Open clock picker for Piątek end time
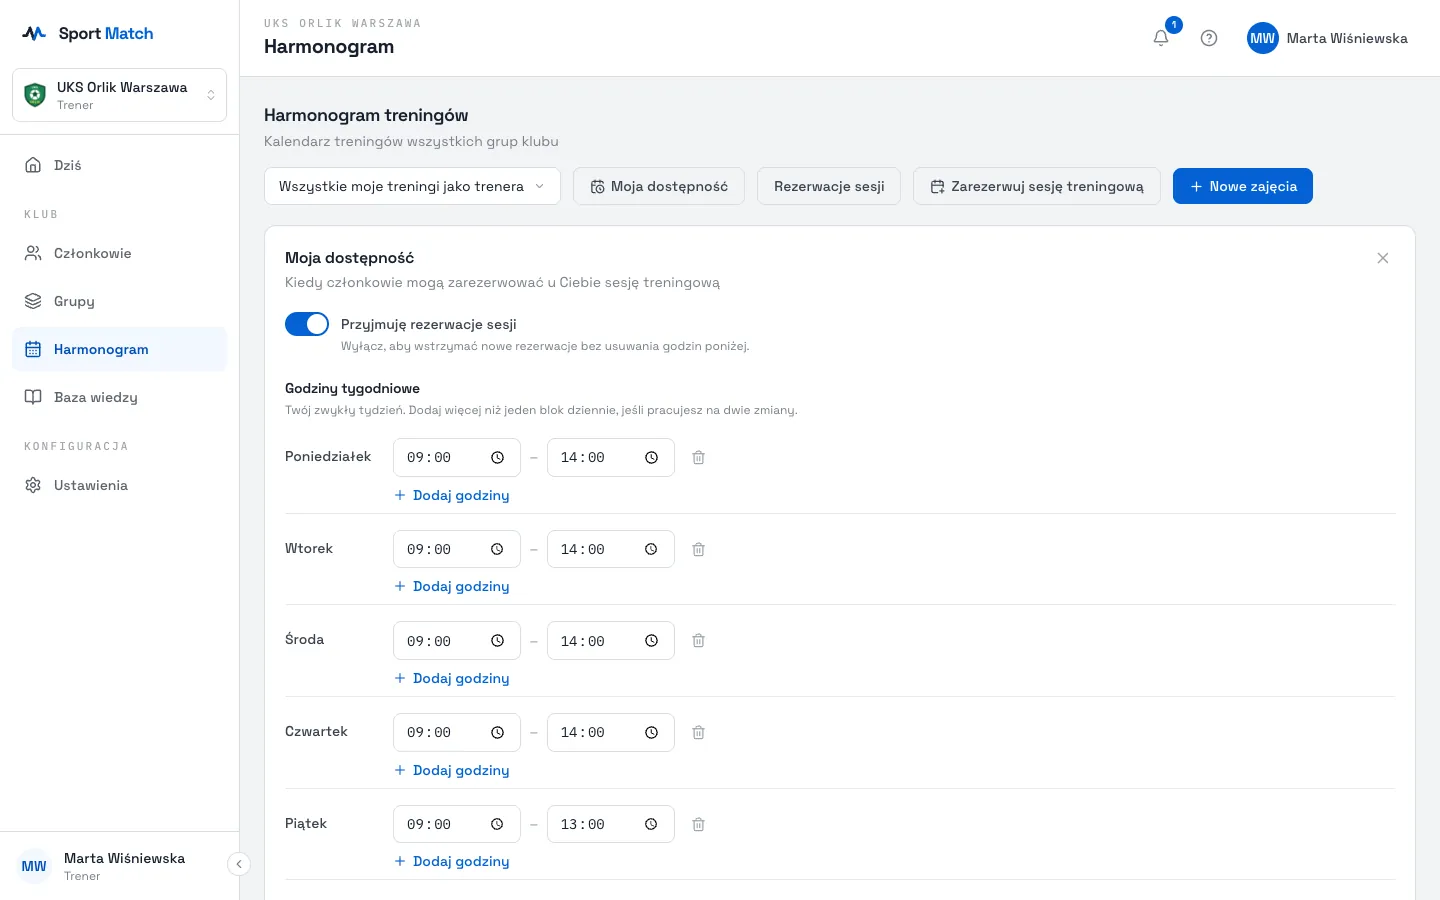Viewport: 1440px width, 900px height. [651, 824]
